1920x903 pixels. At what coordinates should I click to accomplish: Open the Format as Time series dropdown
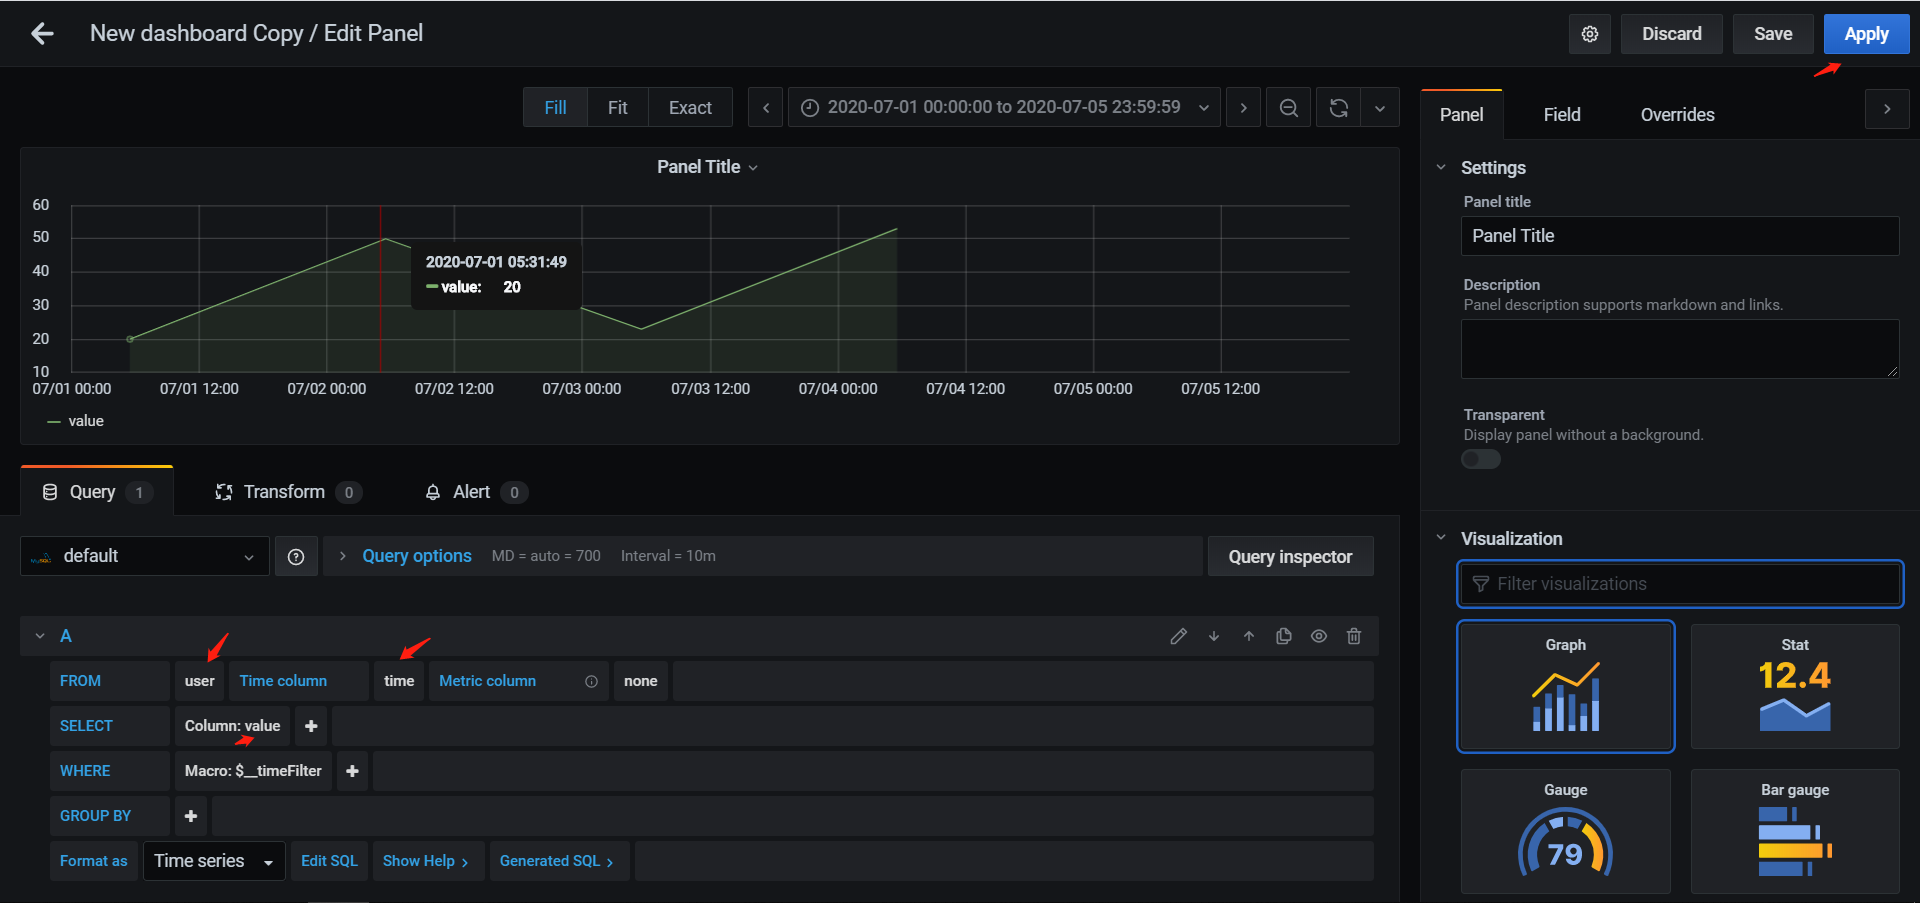pyautogui.click(x=213, y=860)
